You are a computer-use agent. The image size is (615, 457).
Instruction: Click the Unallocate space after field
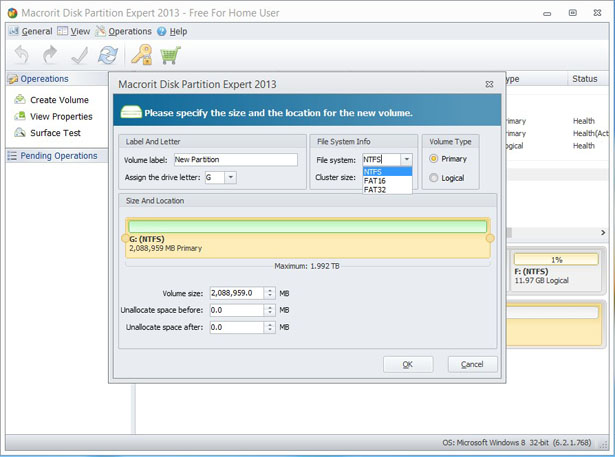[x=237, y=327]
